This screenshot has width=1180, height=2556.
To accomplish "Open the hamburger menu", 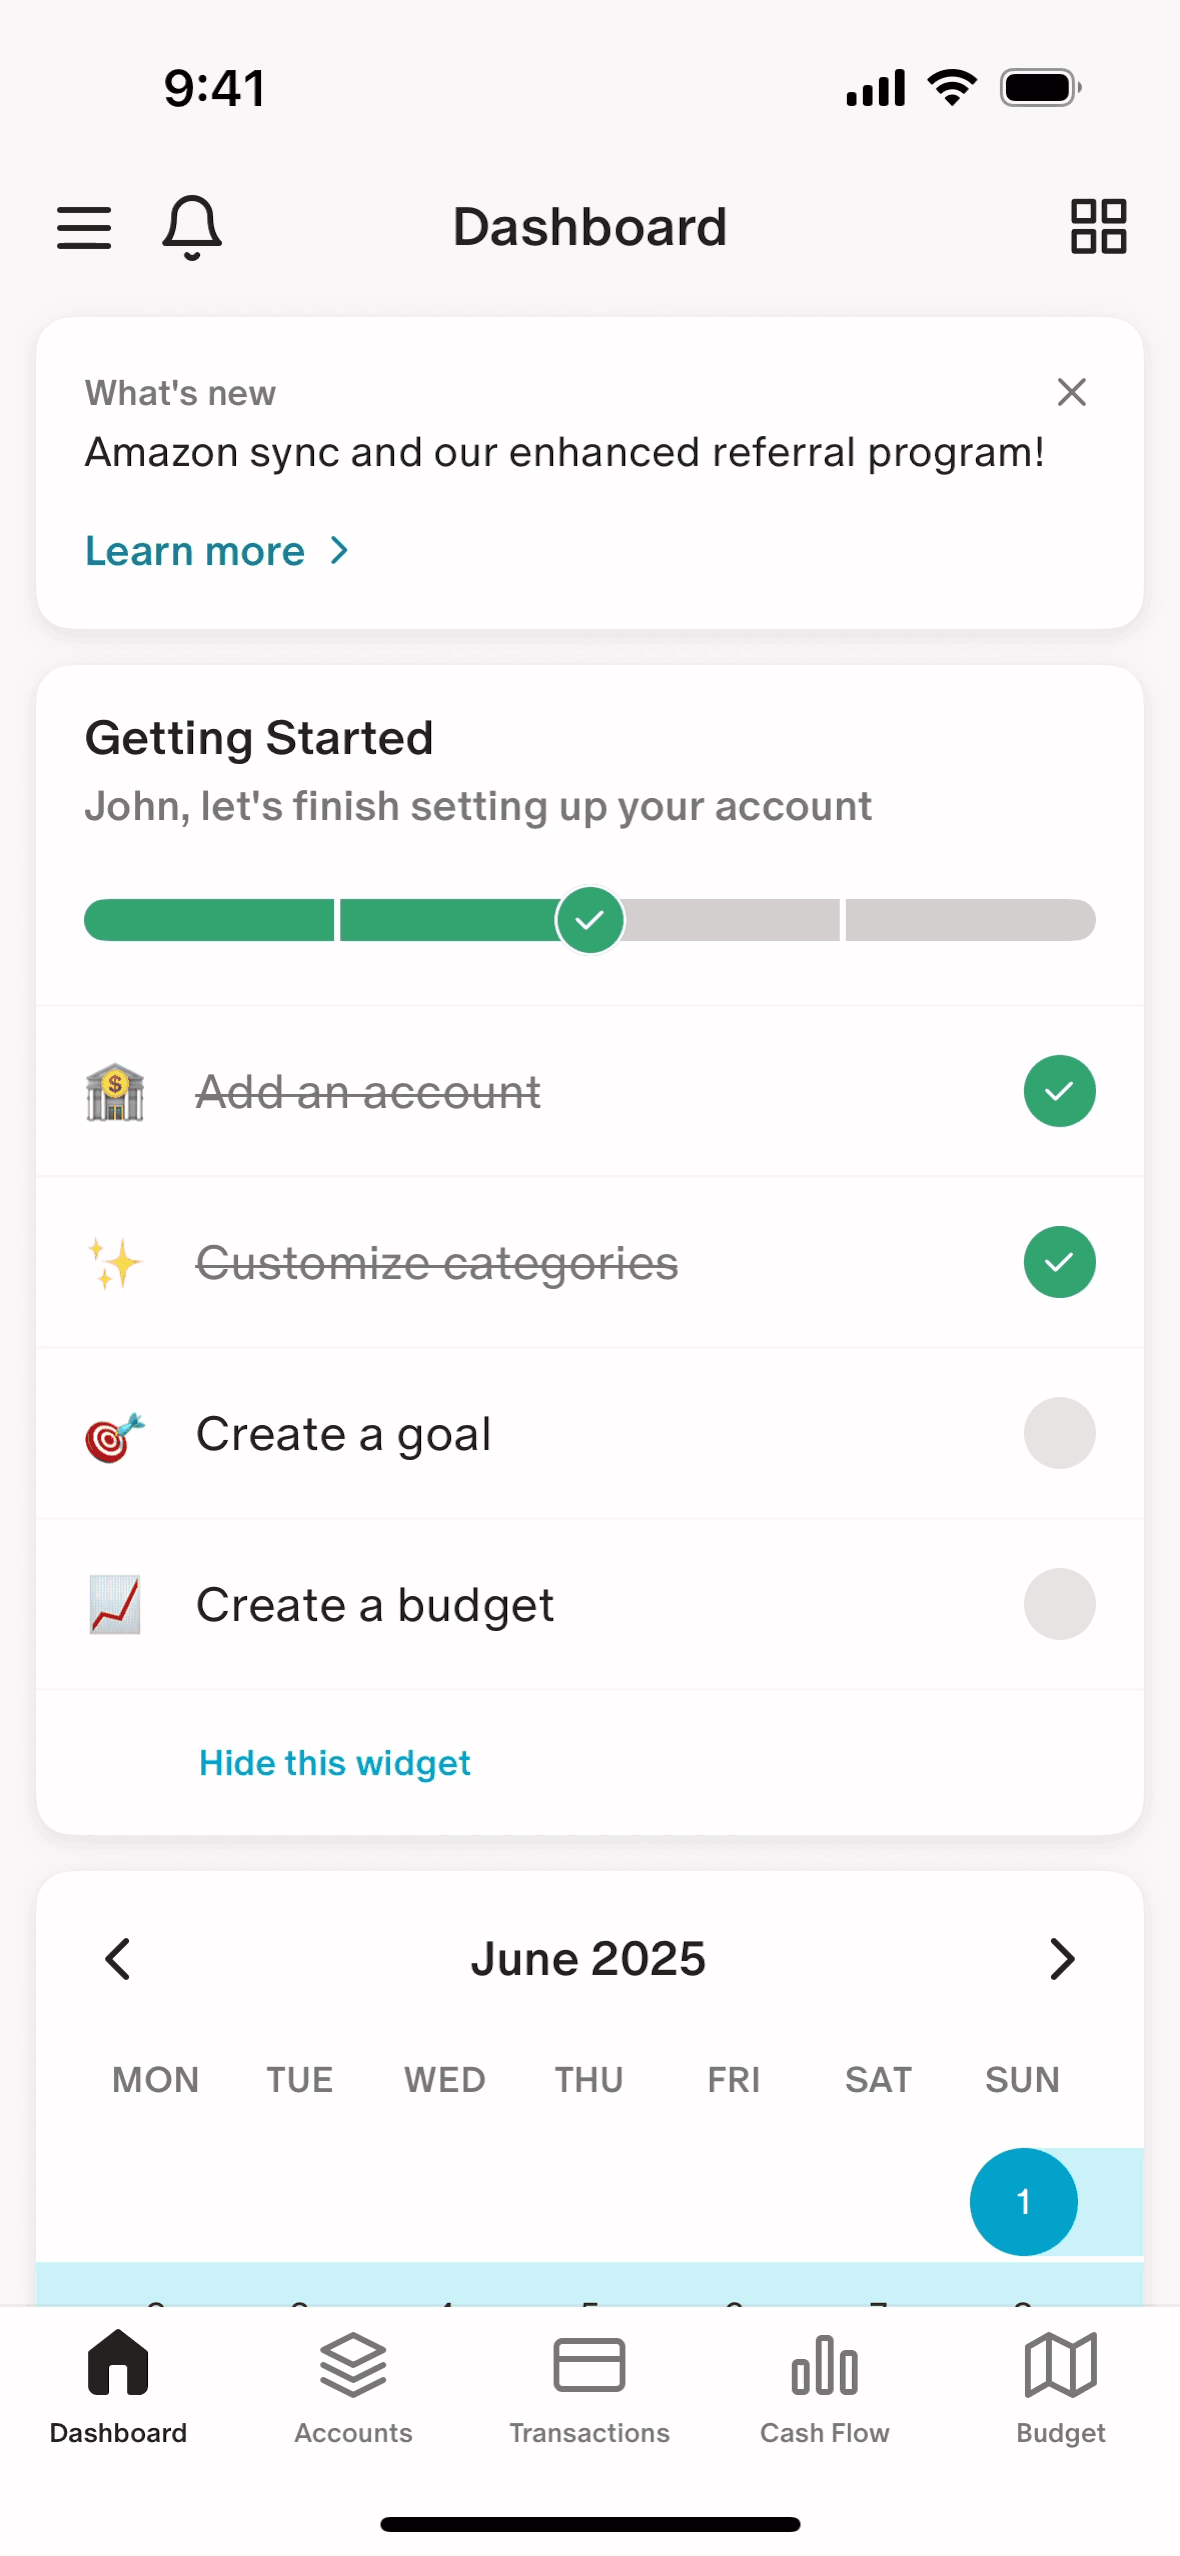I will pyautogui.click(x=84, y=227).
